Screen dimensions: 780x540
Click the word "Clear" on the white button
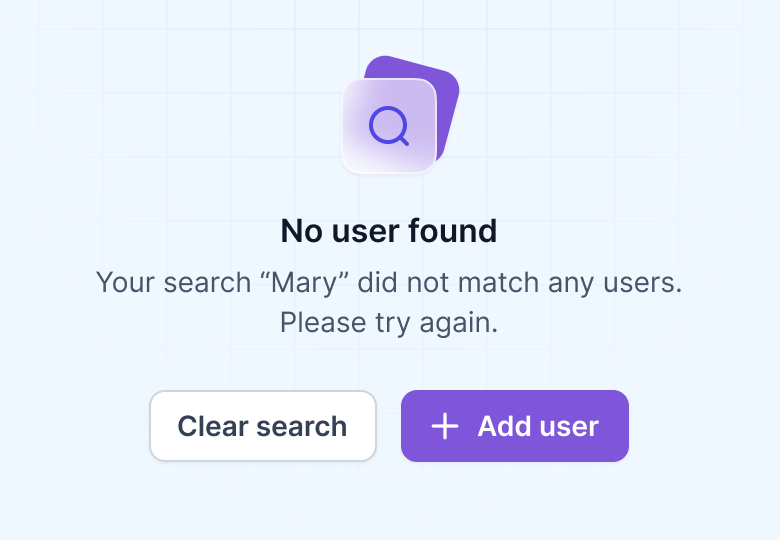tap(213, 426)
